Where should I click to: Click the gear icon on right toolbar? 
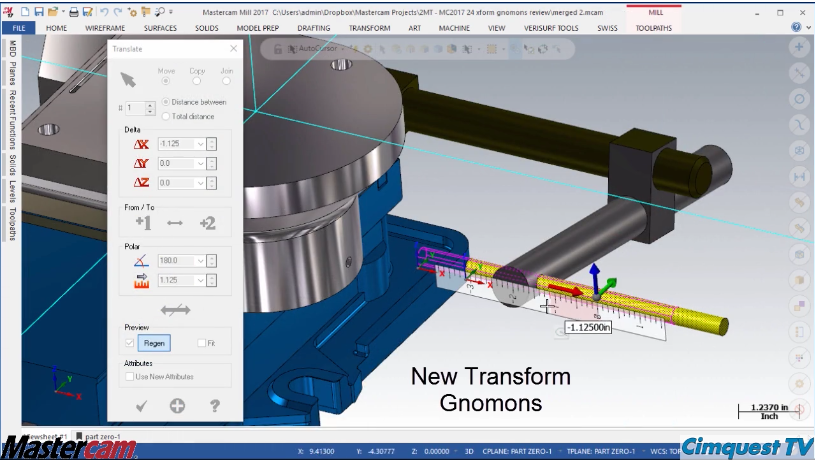(x=799, y=384)
